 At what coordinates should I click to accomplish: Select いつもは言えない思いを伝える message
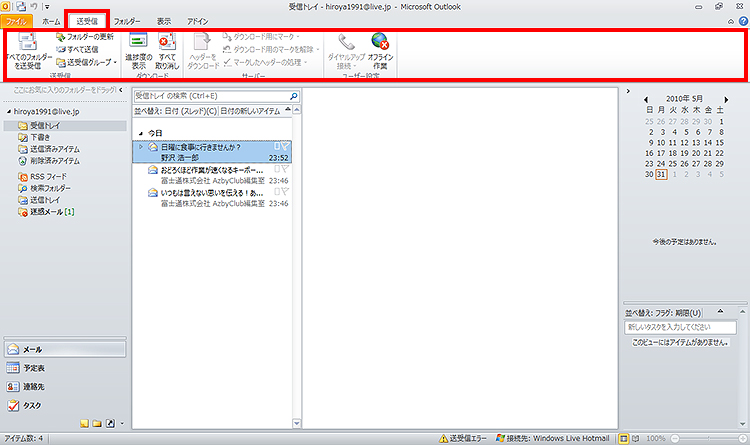pos(212,198)
